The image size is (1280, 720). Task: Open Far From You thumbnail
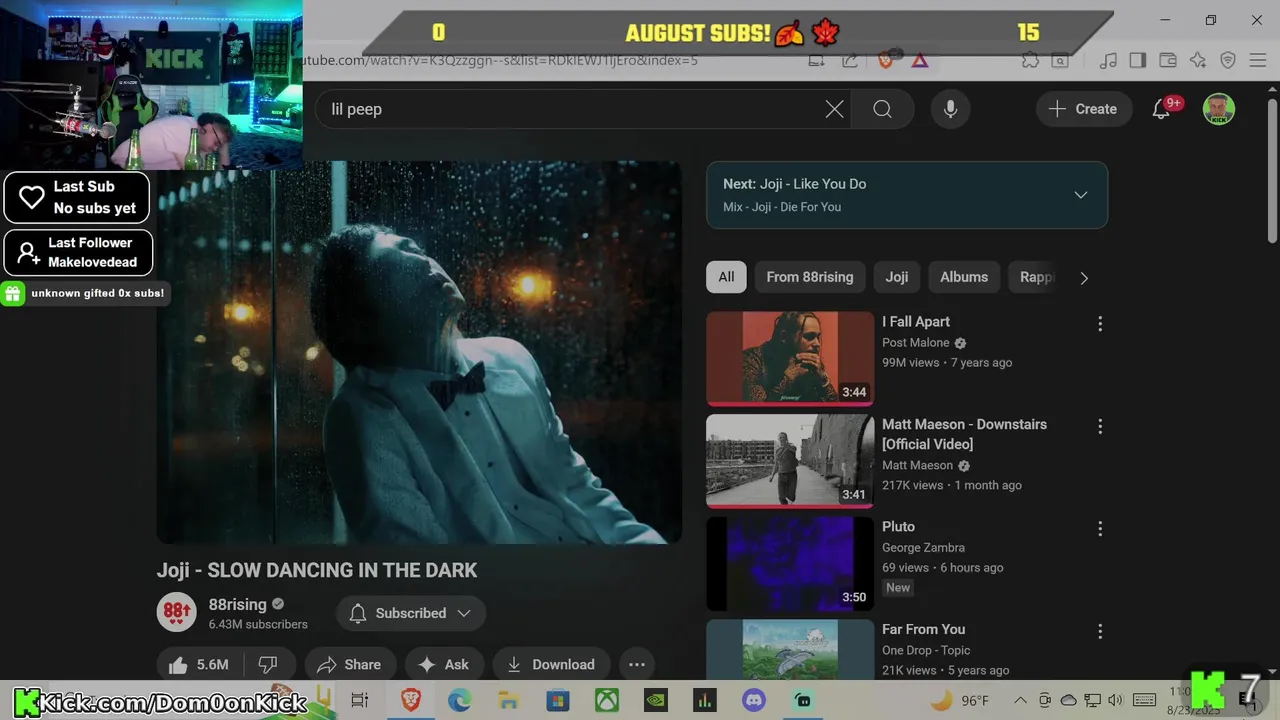790,650
